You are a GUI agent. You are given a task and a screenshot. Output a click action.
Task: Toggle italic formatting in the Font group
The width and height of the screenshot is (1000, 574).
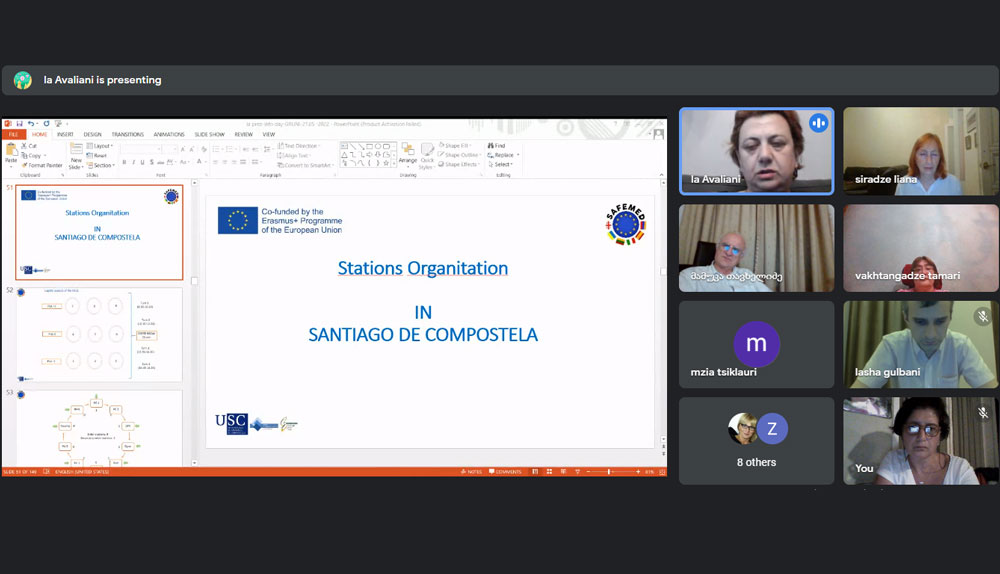134,162
